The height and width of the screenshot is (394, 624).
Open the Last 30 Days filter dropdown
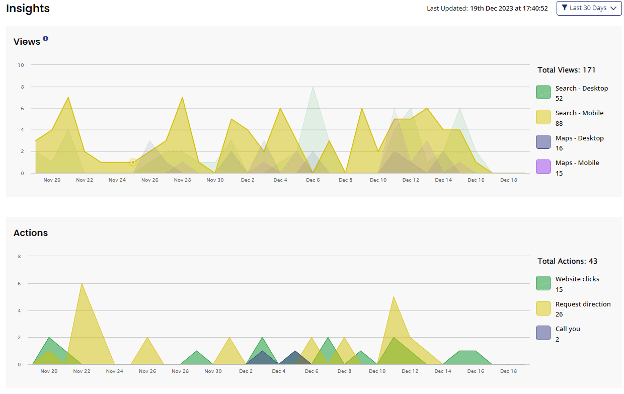tap(589, 8)
